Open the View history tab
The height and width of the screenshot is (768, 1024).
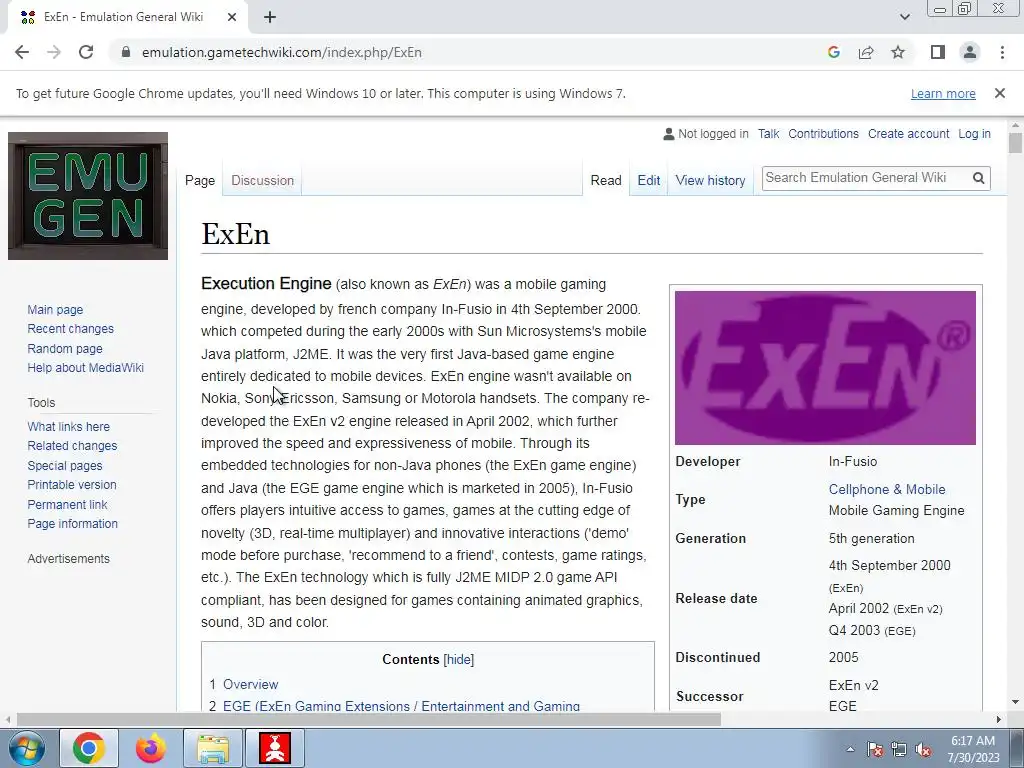711,180
